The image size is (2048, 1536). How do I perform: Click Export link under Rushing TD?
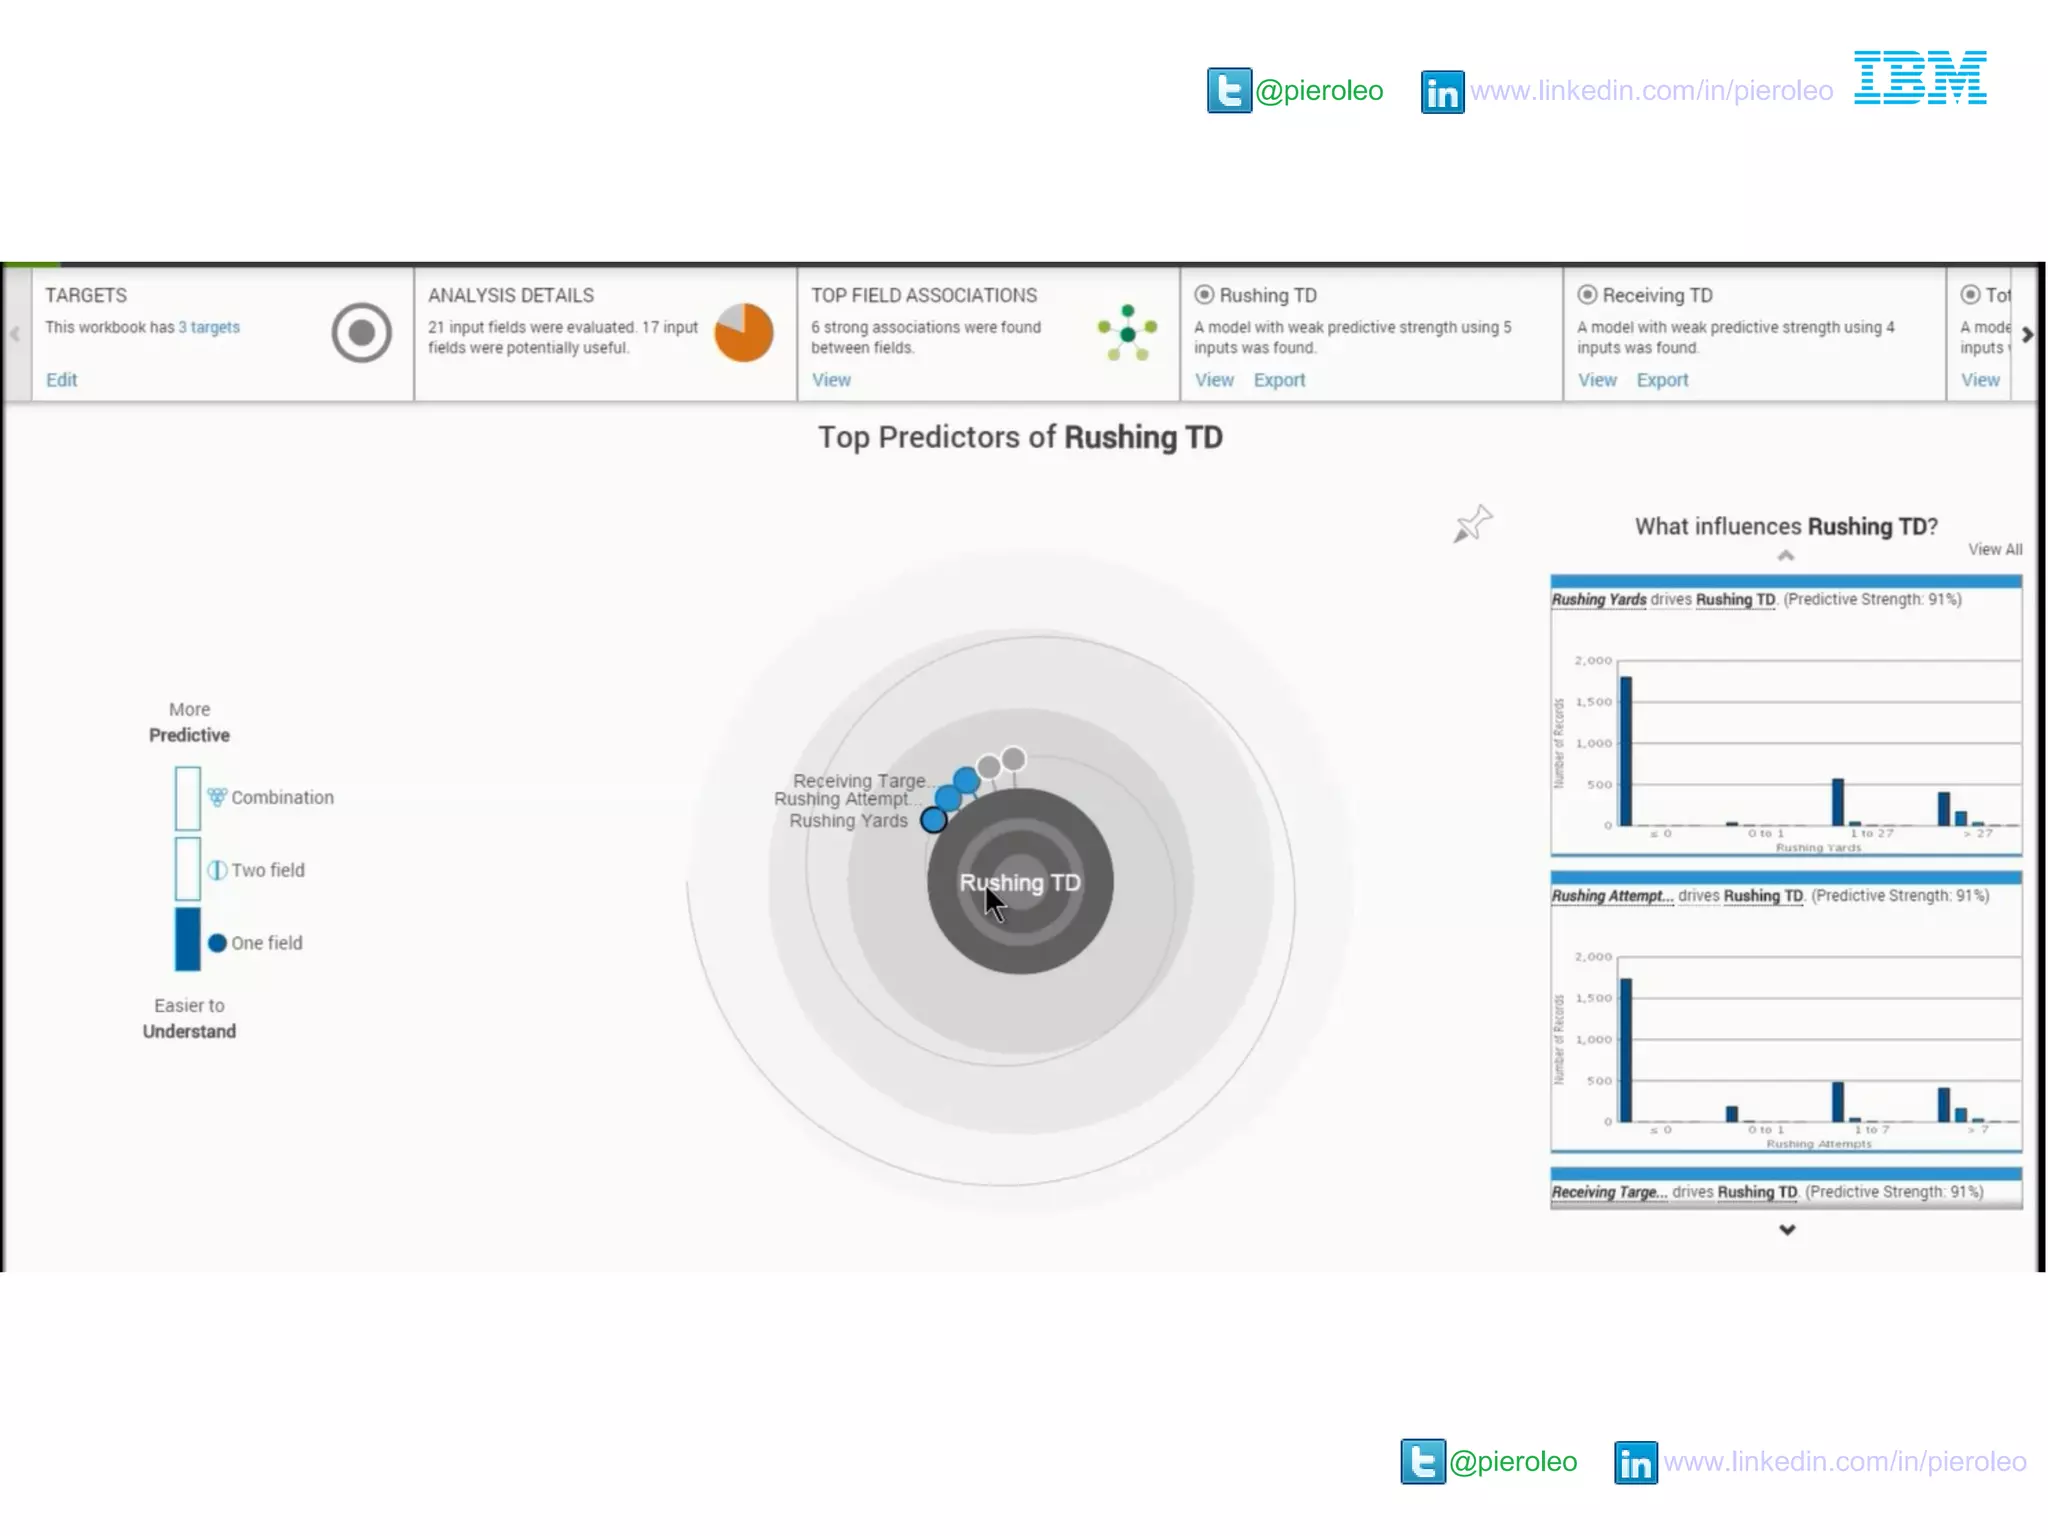click(1279, 380)
